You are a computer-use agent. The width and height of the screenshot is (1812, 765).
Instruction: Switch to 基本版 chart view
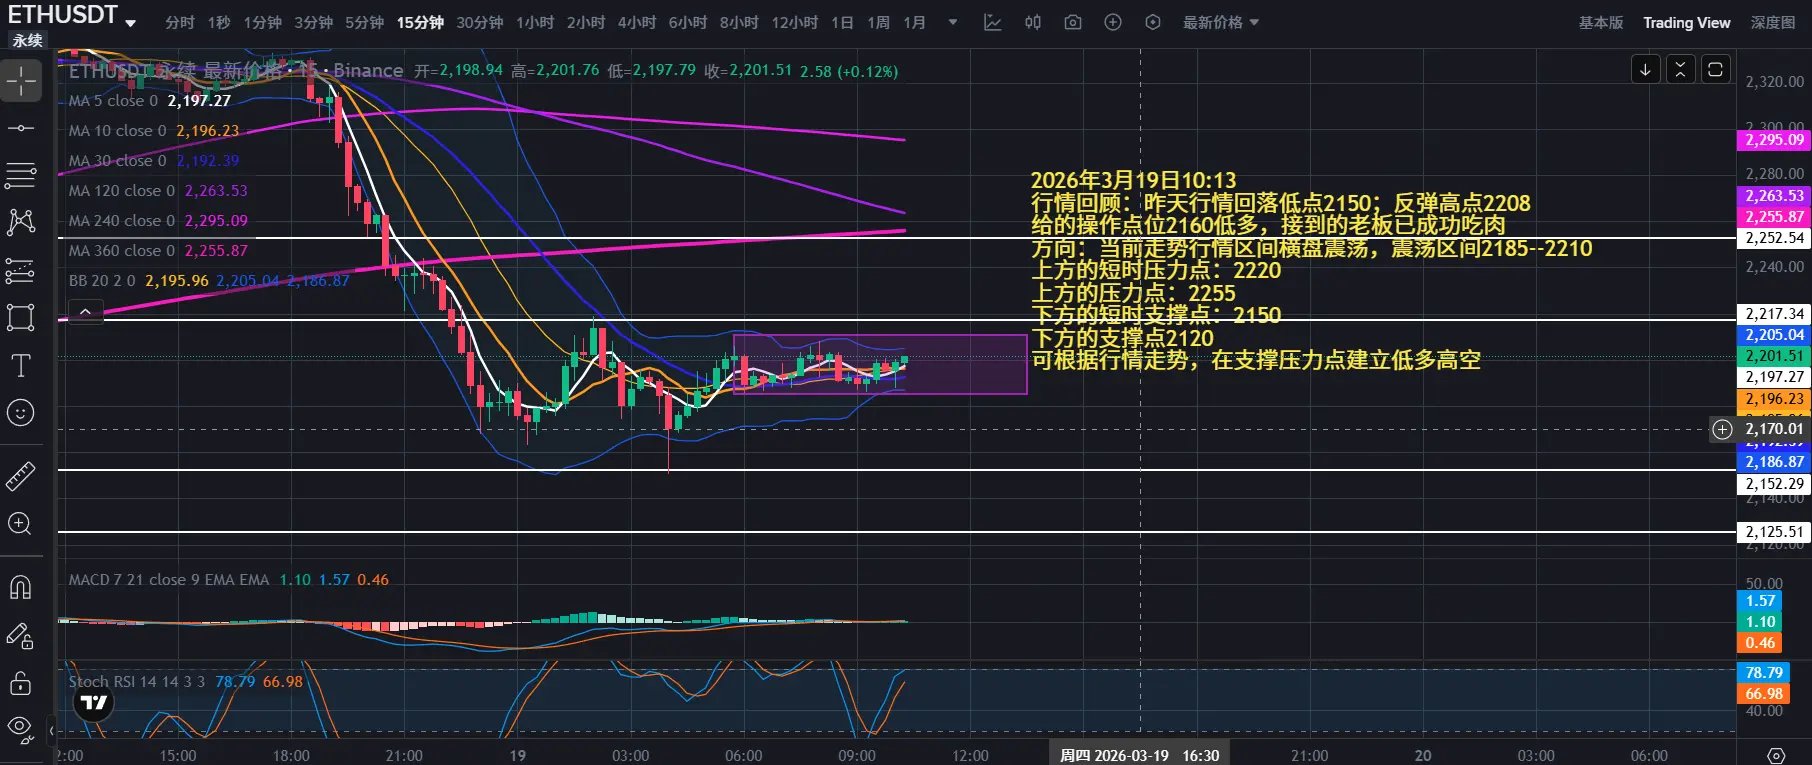point(1601,22)
